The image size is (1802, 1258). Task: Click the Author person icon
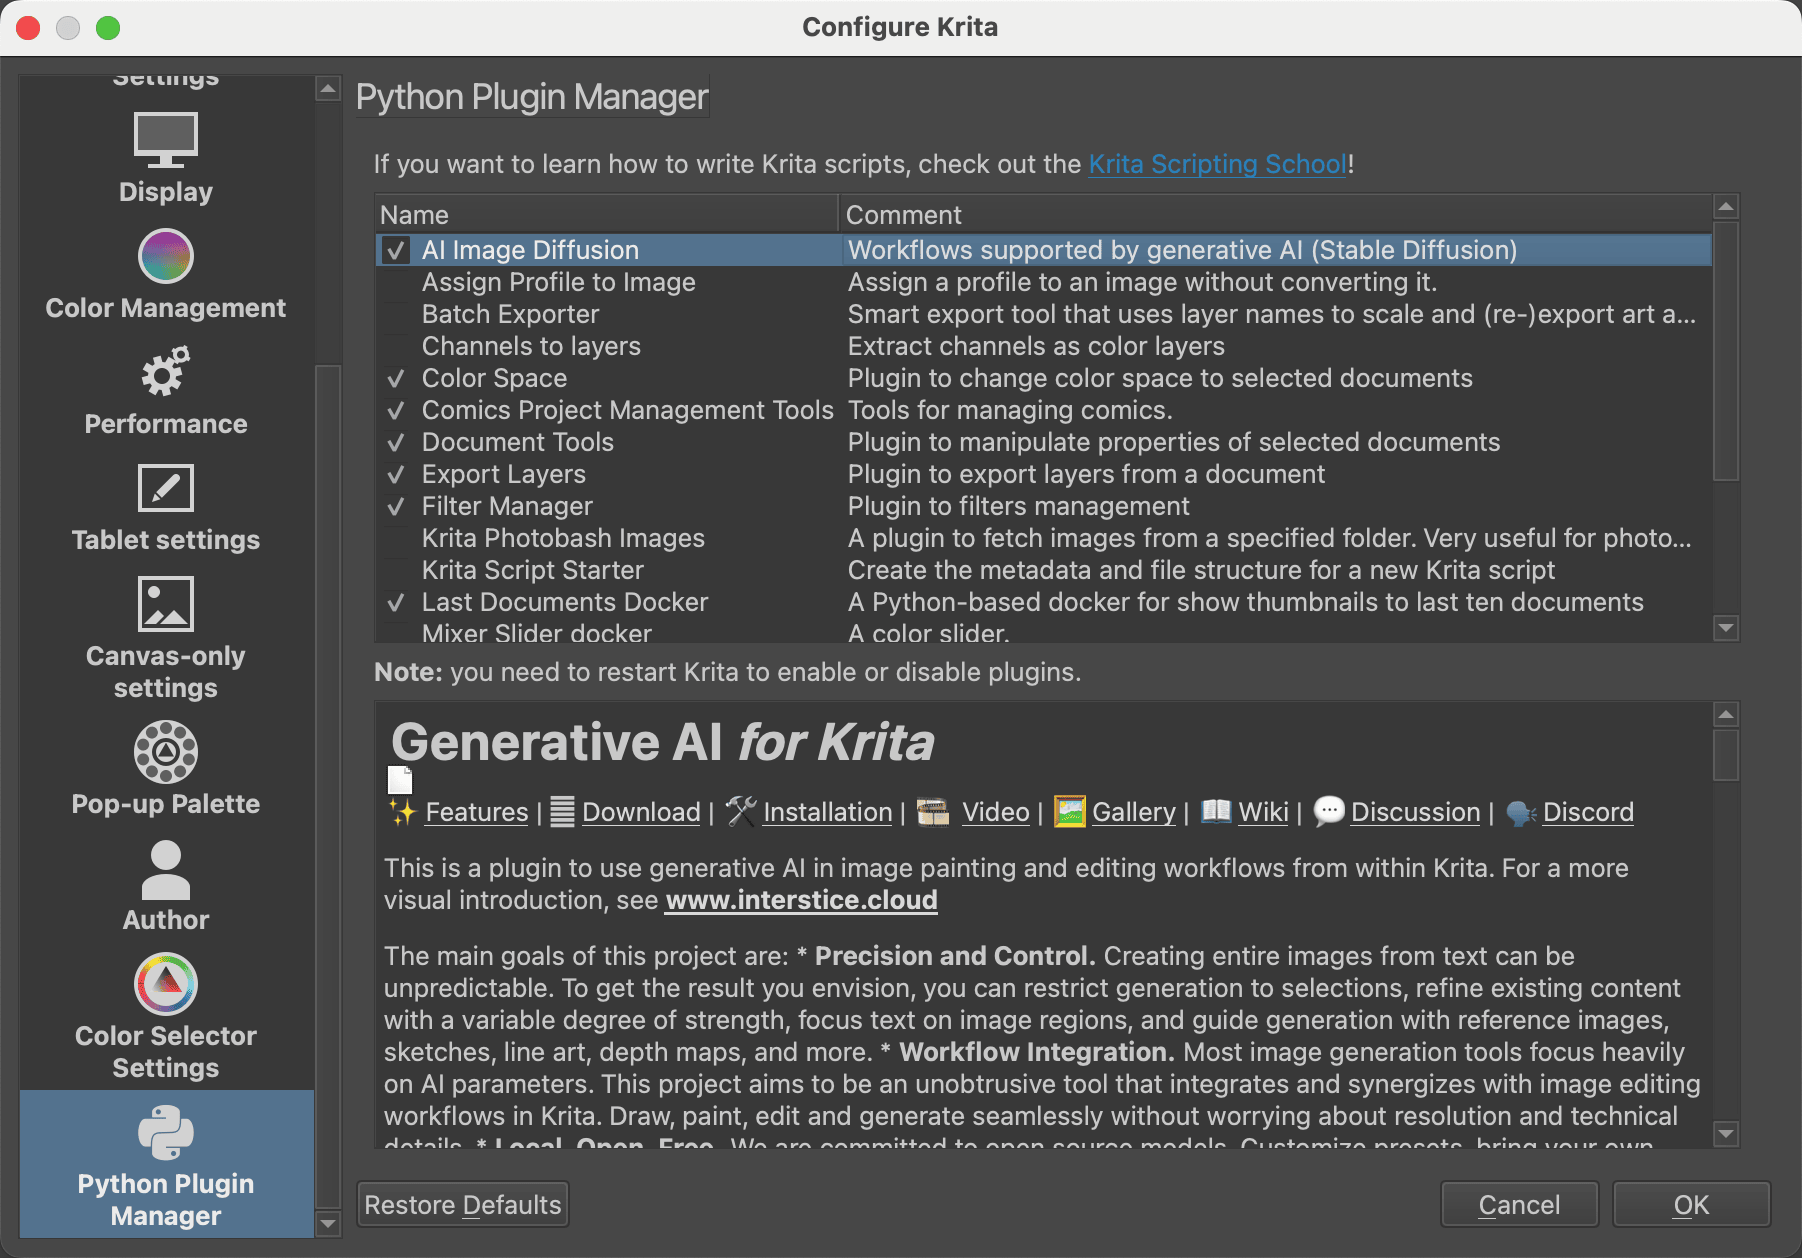click(x=165, y=868)
